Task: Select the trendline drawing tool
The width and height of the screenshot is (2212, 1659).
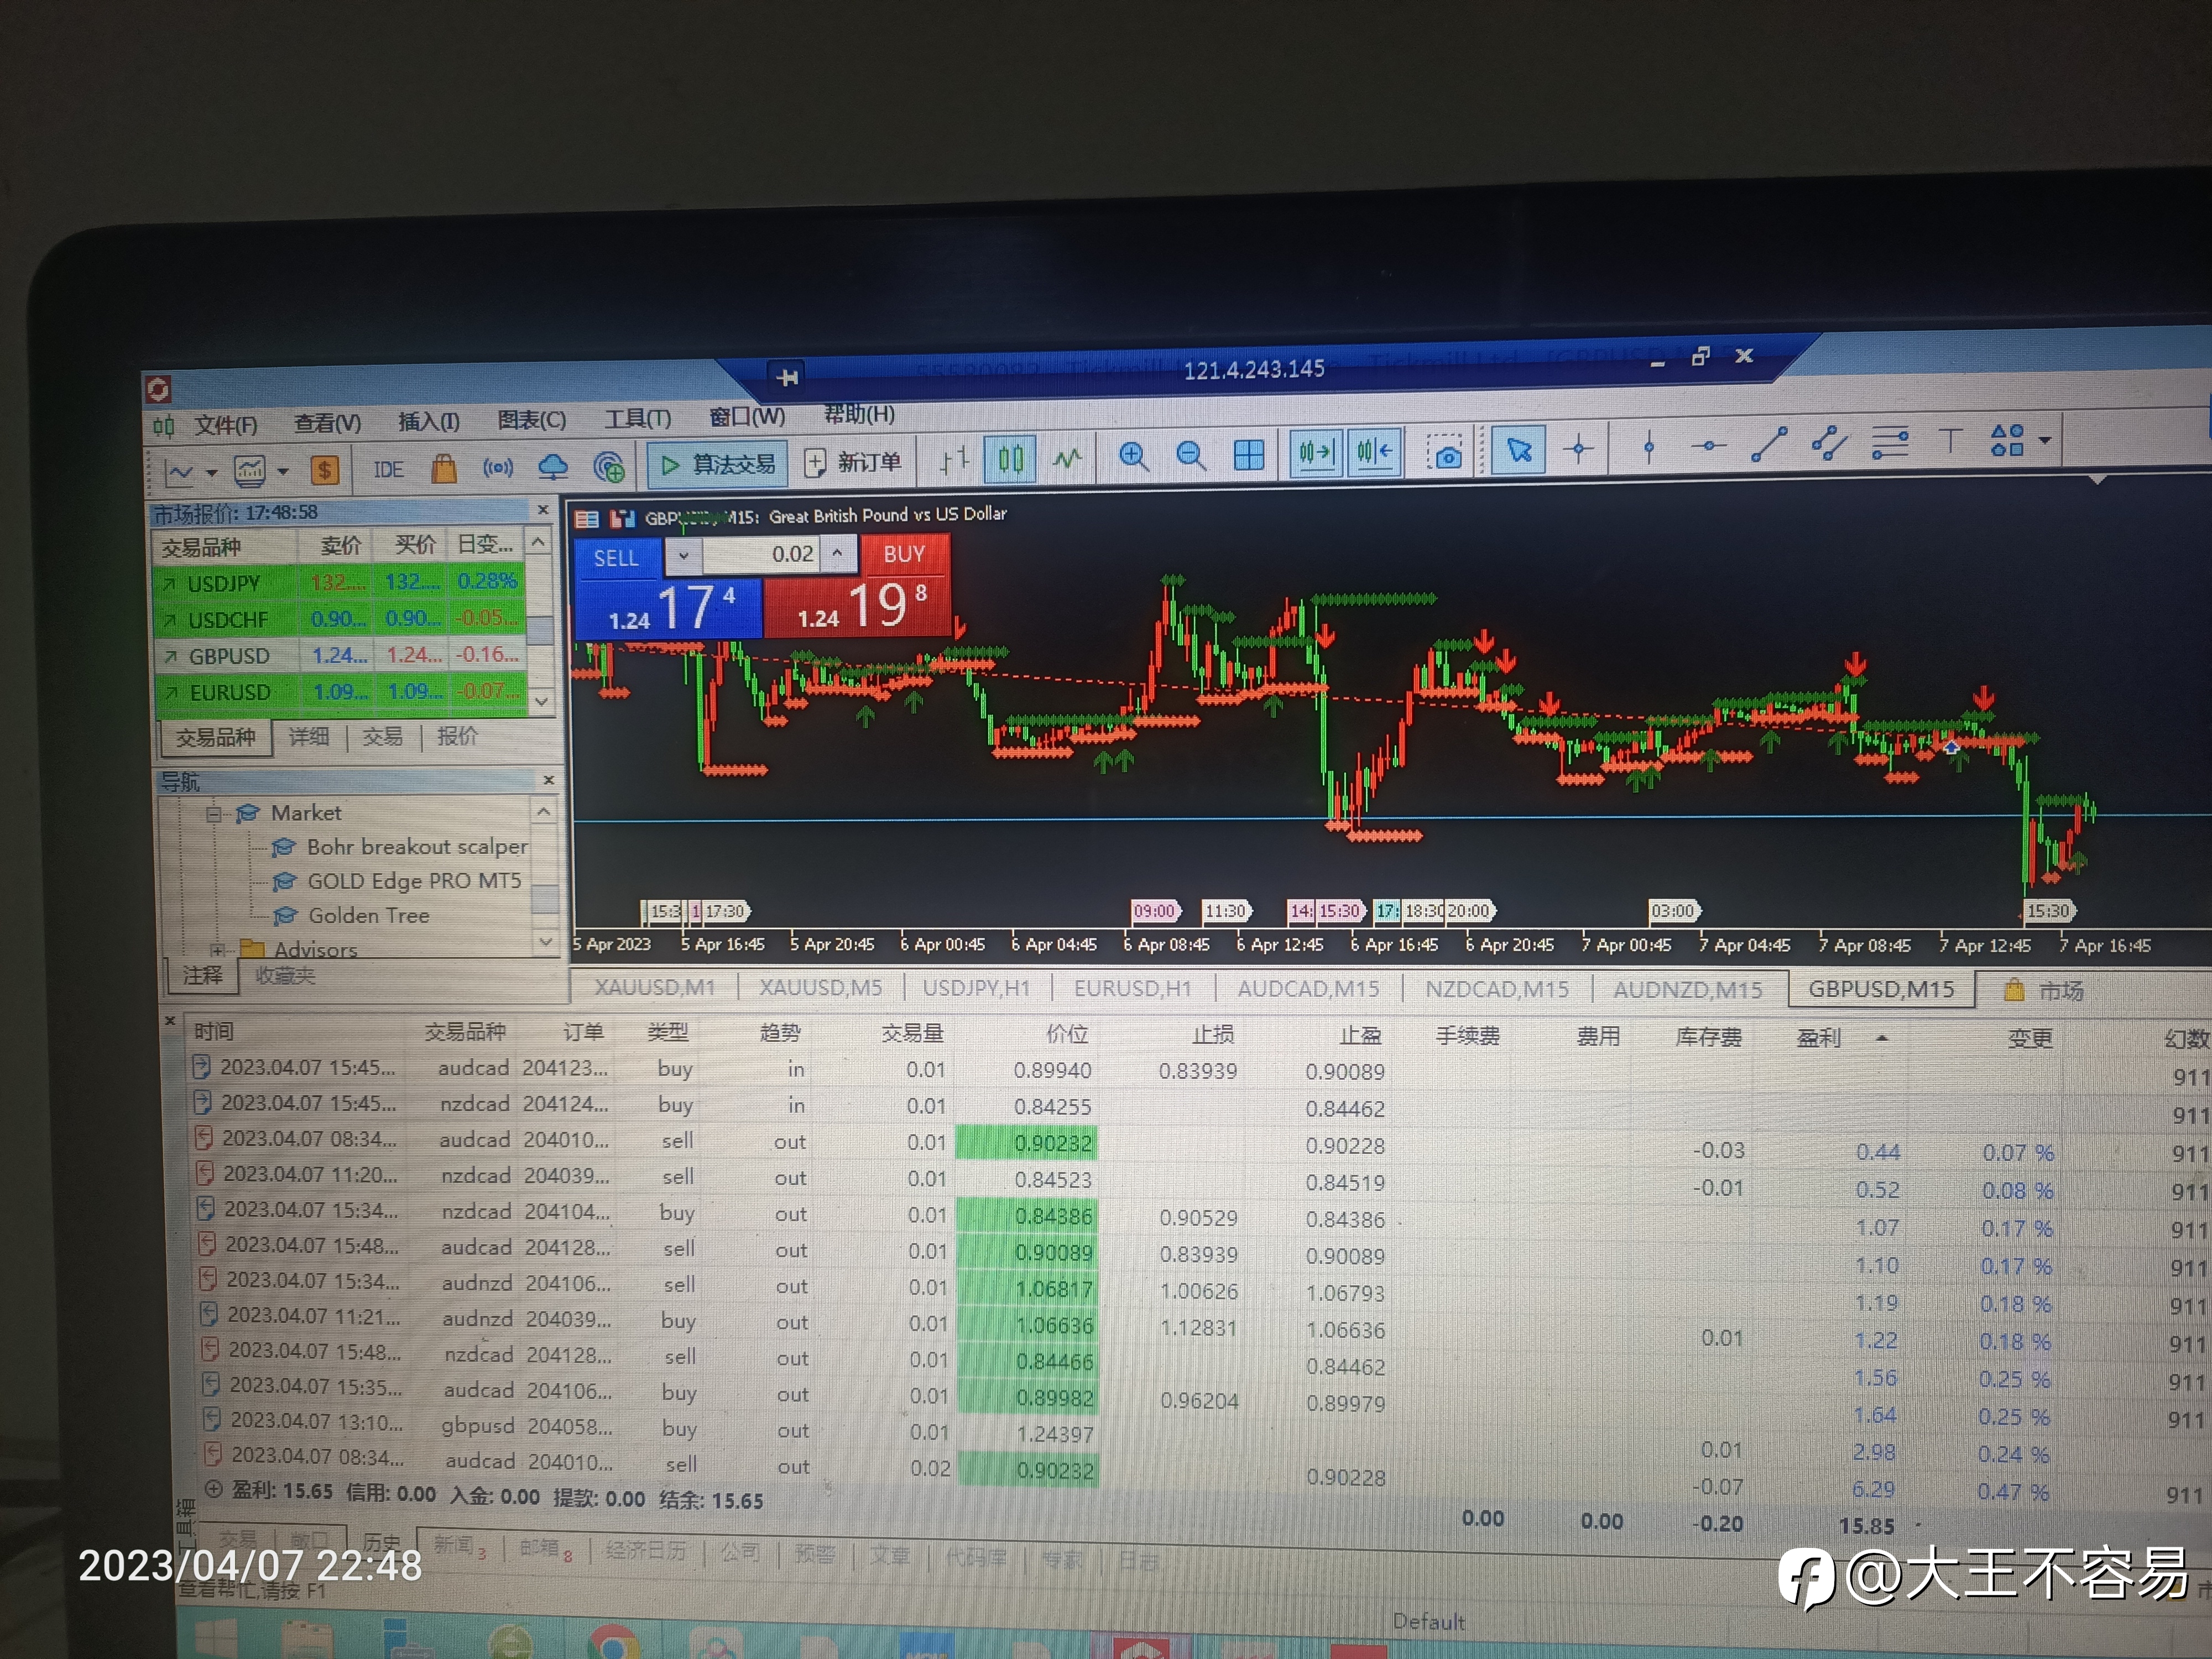Action: coord(1769,444)
